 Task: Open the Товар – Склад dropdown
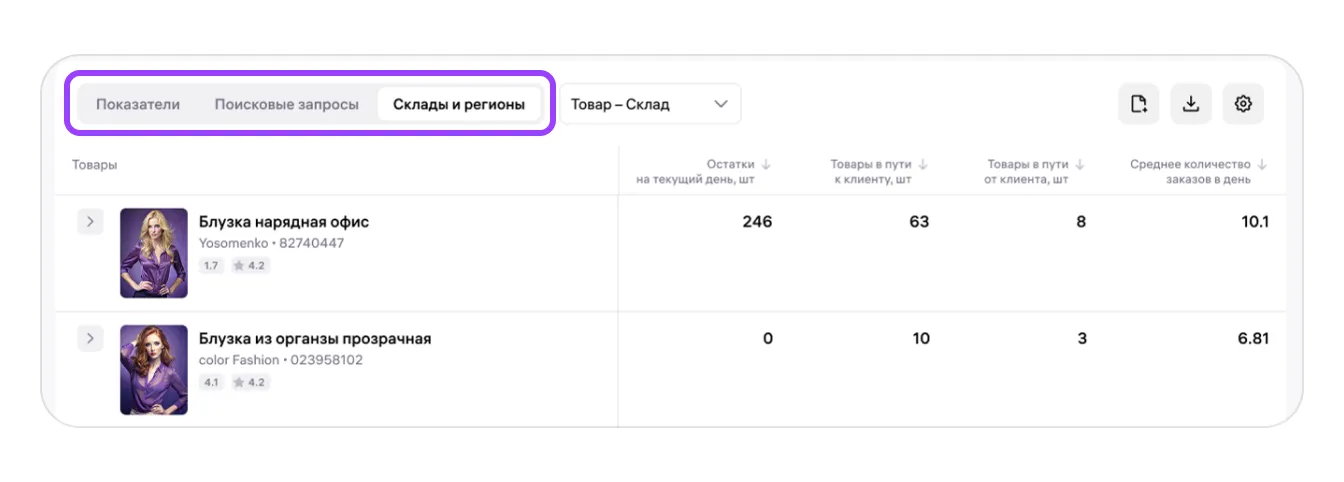click(650, 104)
